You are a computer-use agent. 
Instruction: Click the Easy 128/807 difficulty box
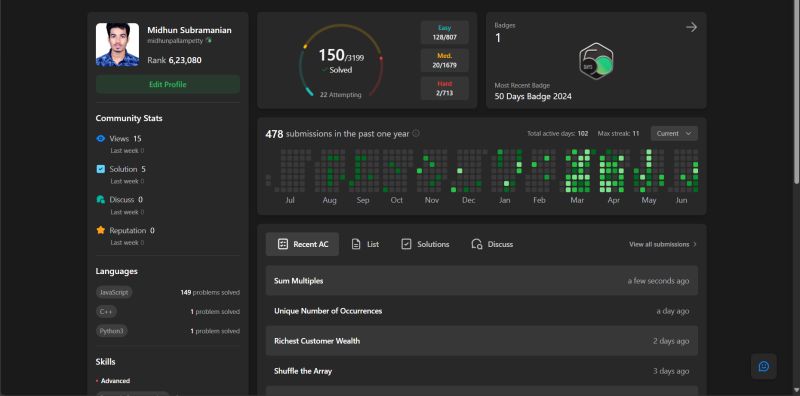(445, 33)
